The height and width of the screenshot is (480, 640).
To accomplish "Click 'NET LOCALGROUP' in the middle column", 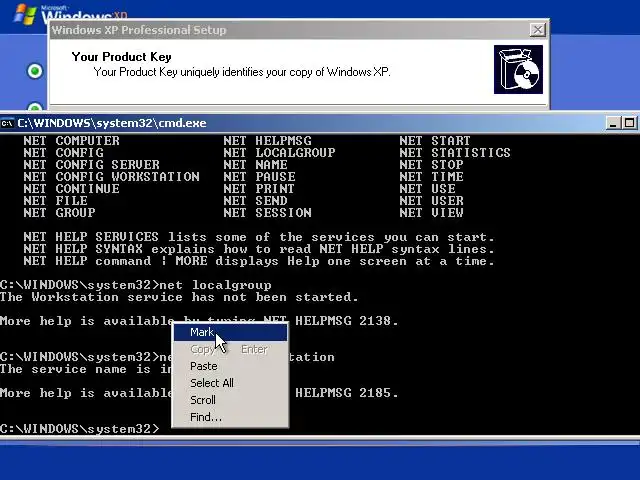I will (280, 153).
